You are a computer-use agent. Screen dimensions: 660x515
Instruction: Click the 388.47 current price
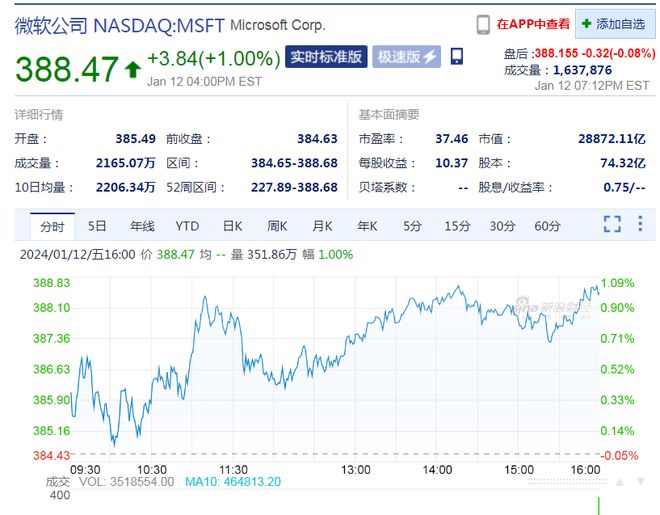click(67, 69)
